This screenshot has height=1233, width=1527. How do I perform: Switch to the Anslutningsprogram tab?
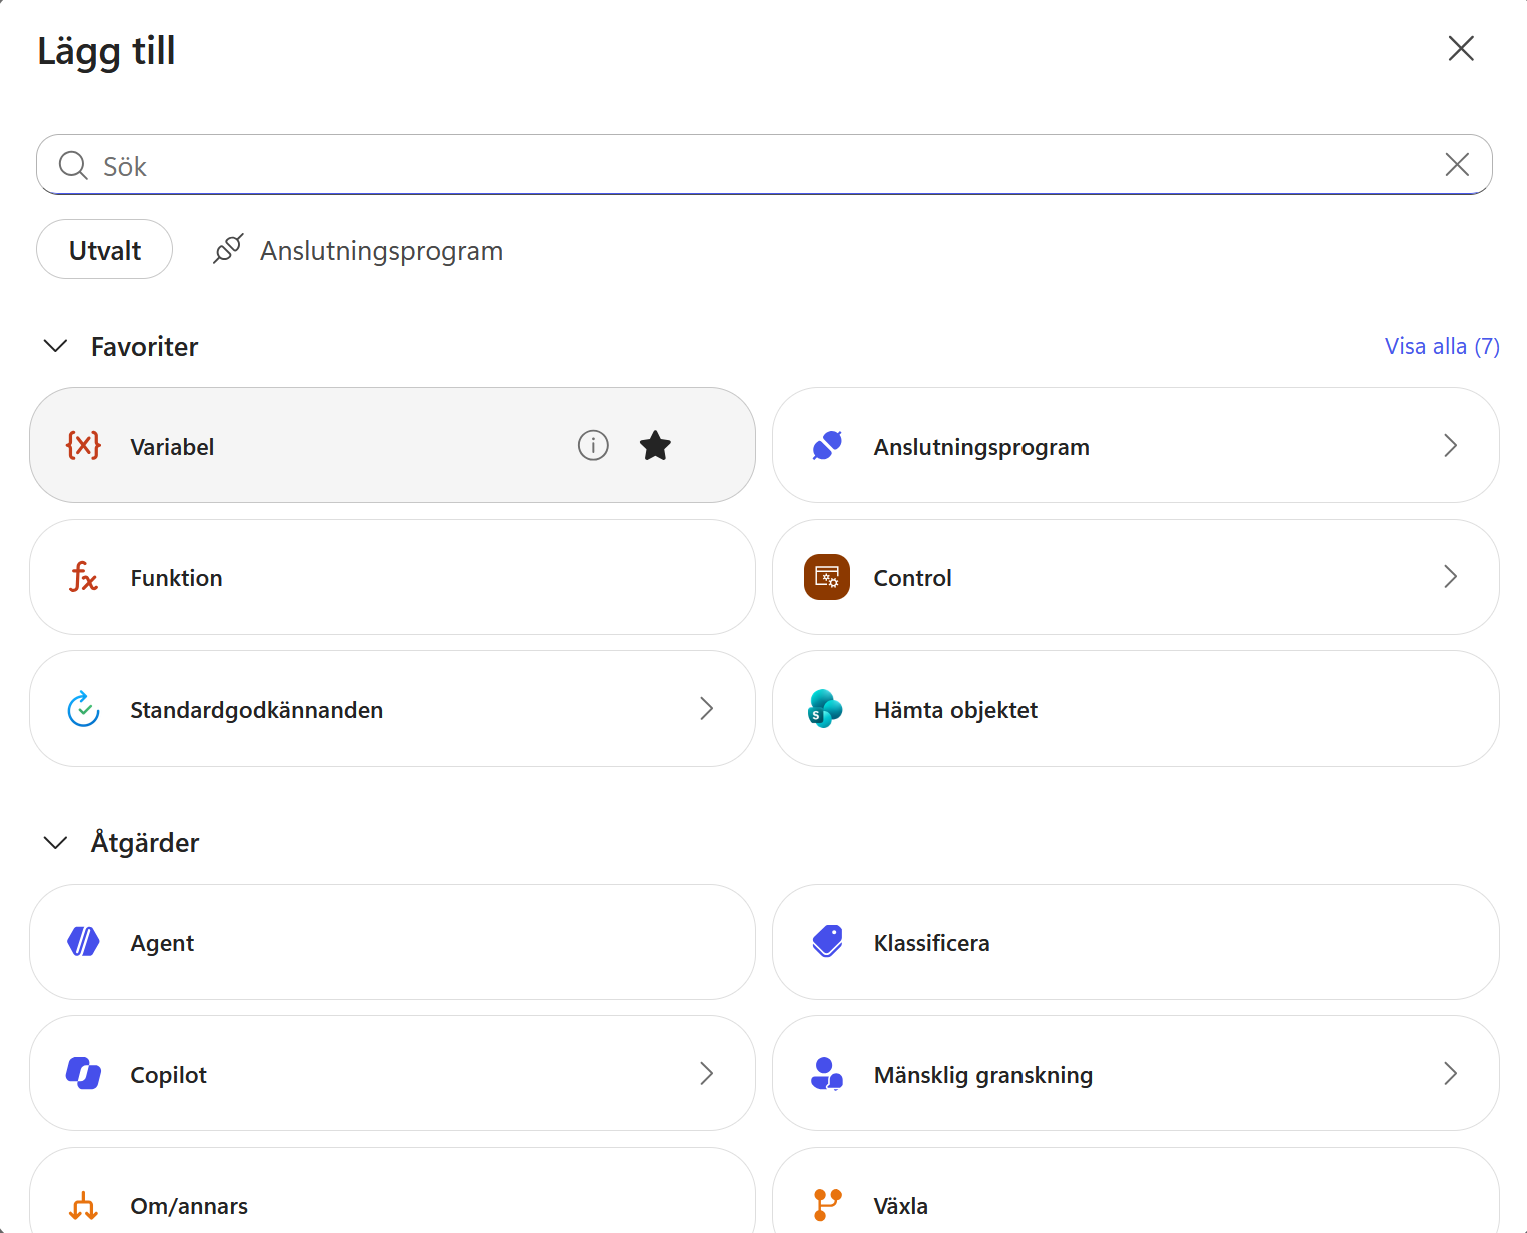358,250
